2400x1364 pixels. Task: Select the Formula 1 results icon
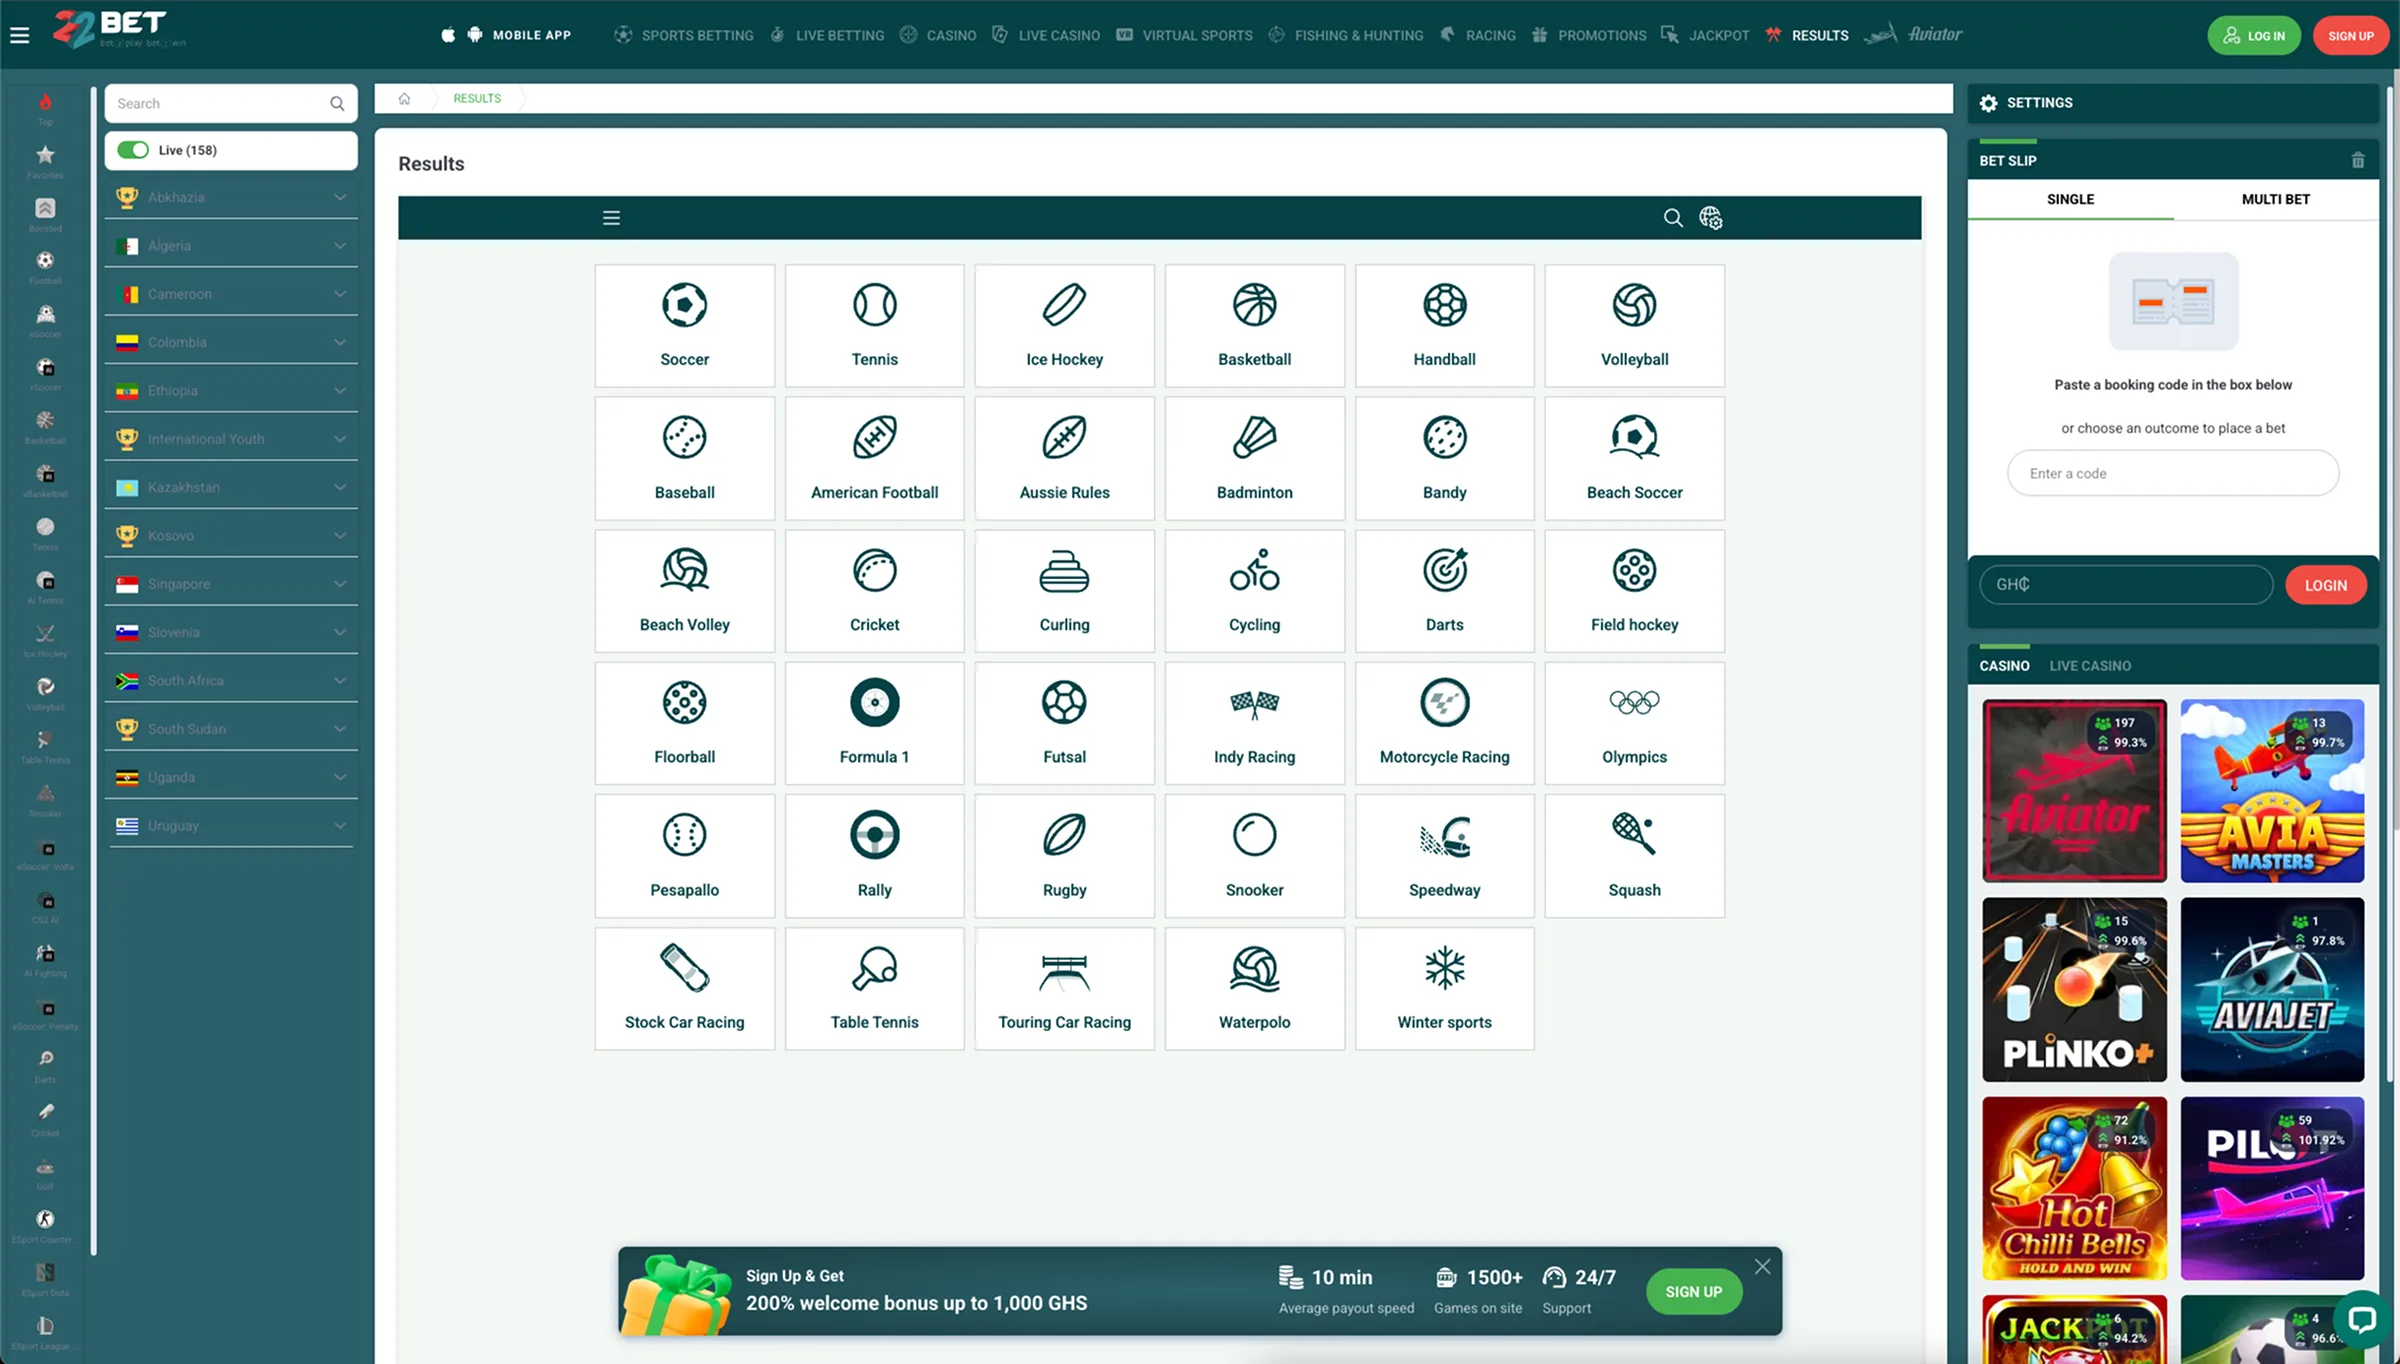pyautogui.click(x=874, y=722)
